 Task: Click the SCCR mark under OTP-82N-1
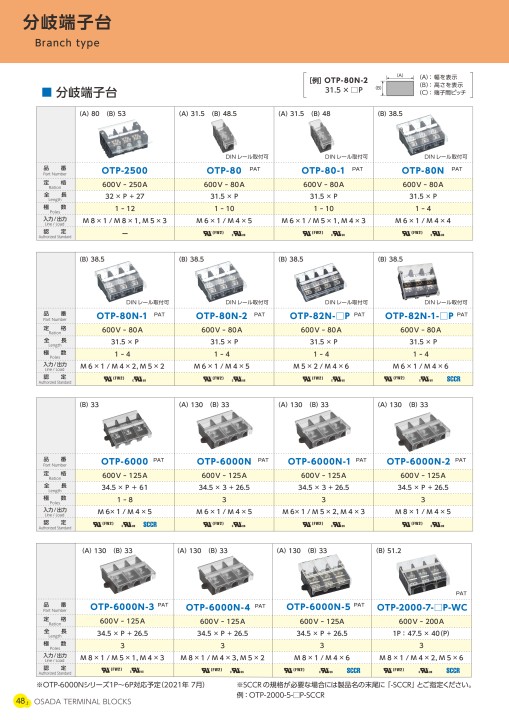point(453,379)
